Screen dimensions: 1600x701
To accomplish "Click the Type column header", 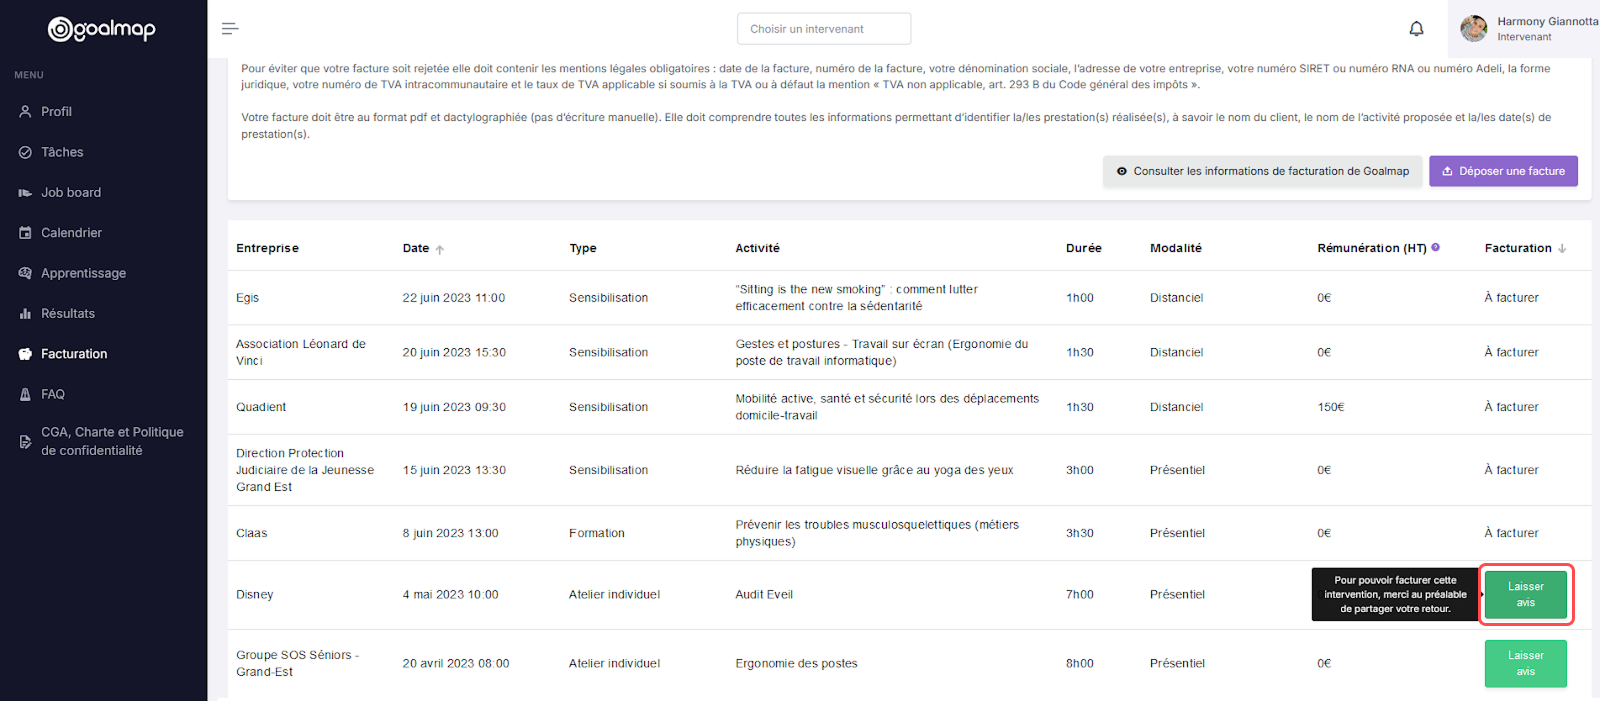I will click(x=583, y=248).
